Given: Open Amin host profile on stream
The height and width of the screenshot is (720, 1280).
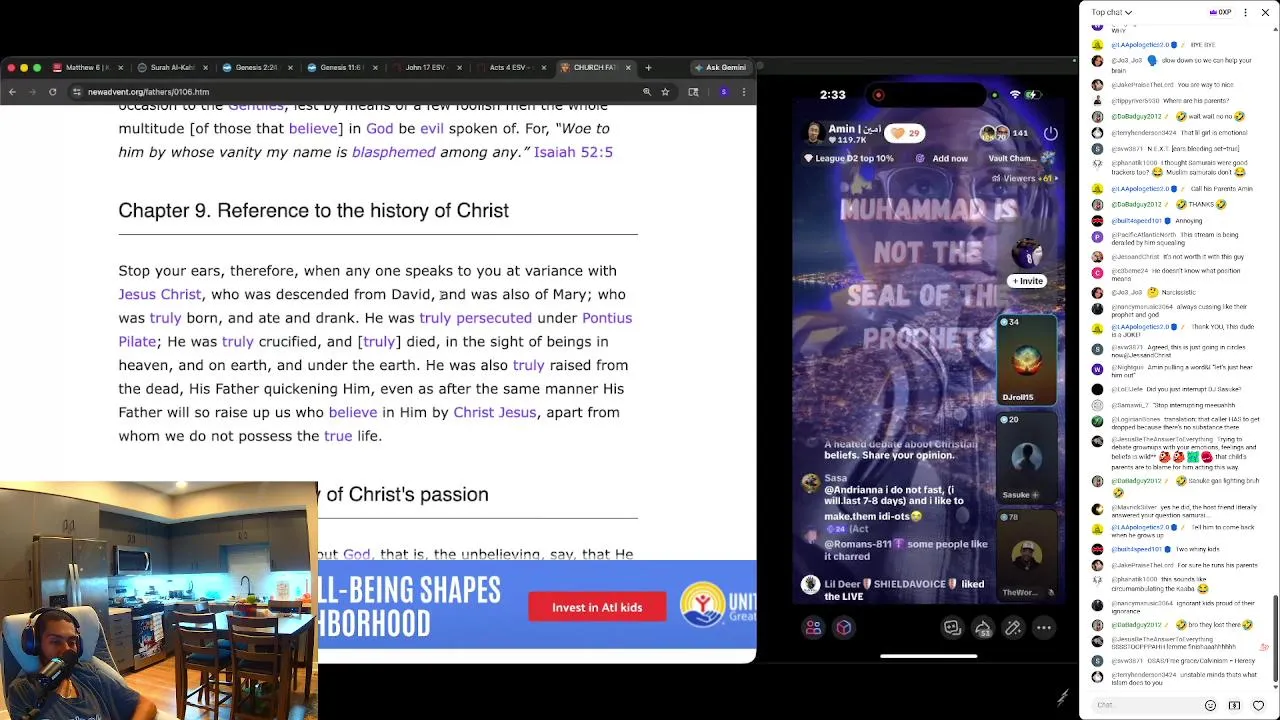Looking at the screenshot, I should click(843, 134).
